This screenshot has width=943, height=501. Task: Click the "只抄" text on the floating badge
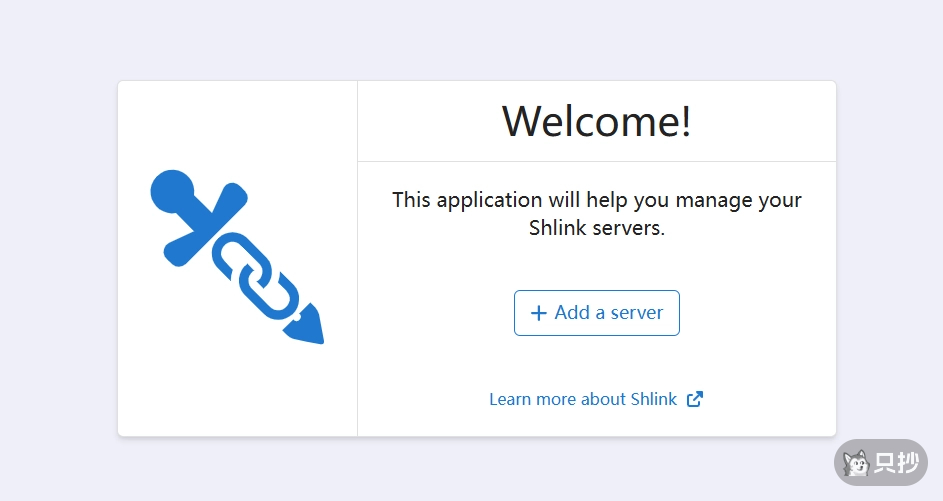[896, 463]
